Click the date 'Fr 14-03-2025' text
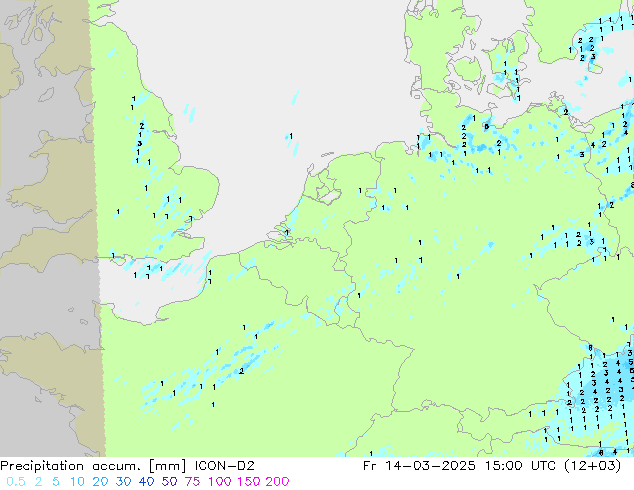The height and width of the screenshot is (490, 634). coord(419,466)
